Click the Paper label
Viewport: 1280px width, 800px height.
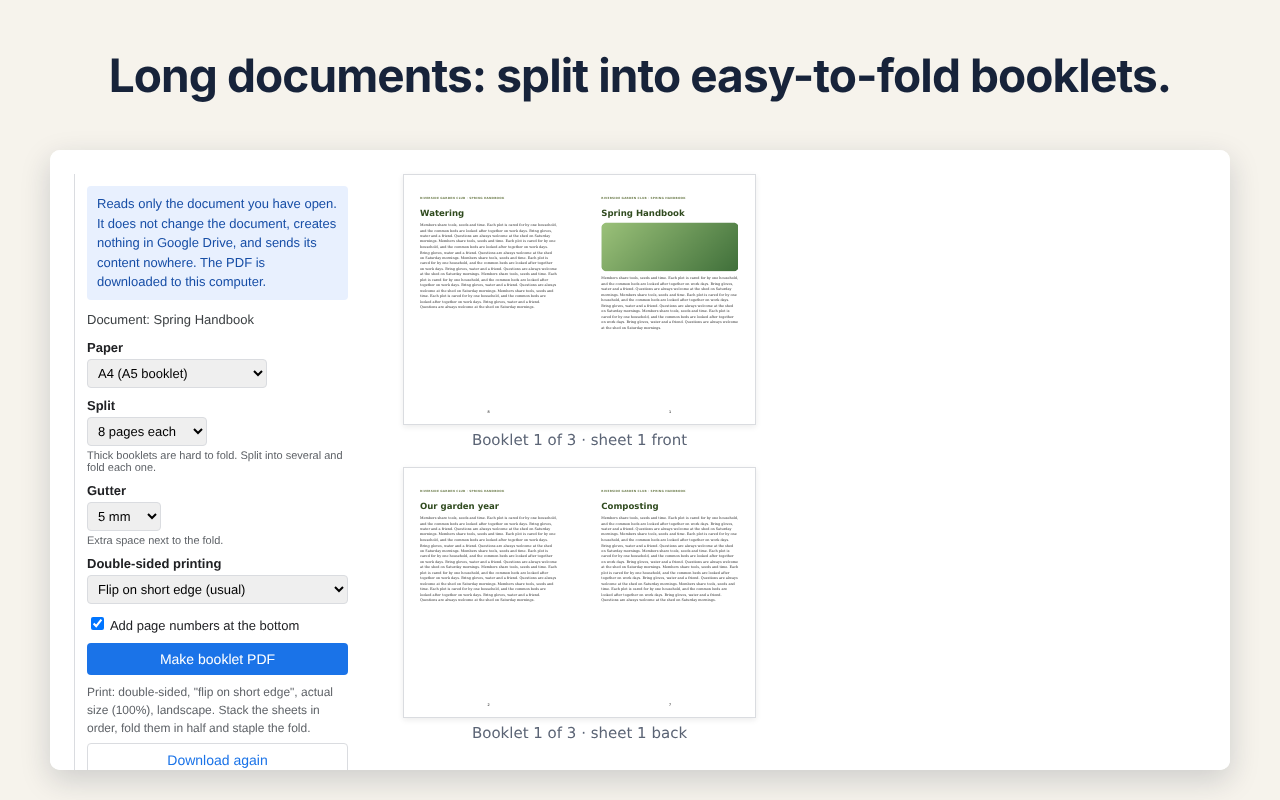(105, 348)
